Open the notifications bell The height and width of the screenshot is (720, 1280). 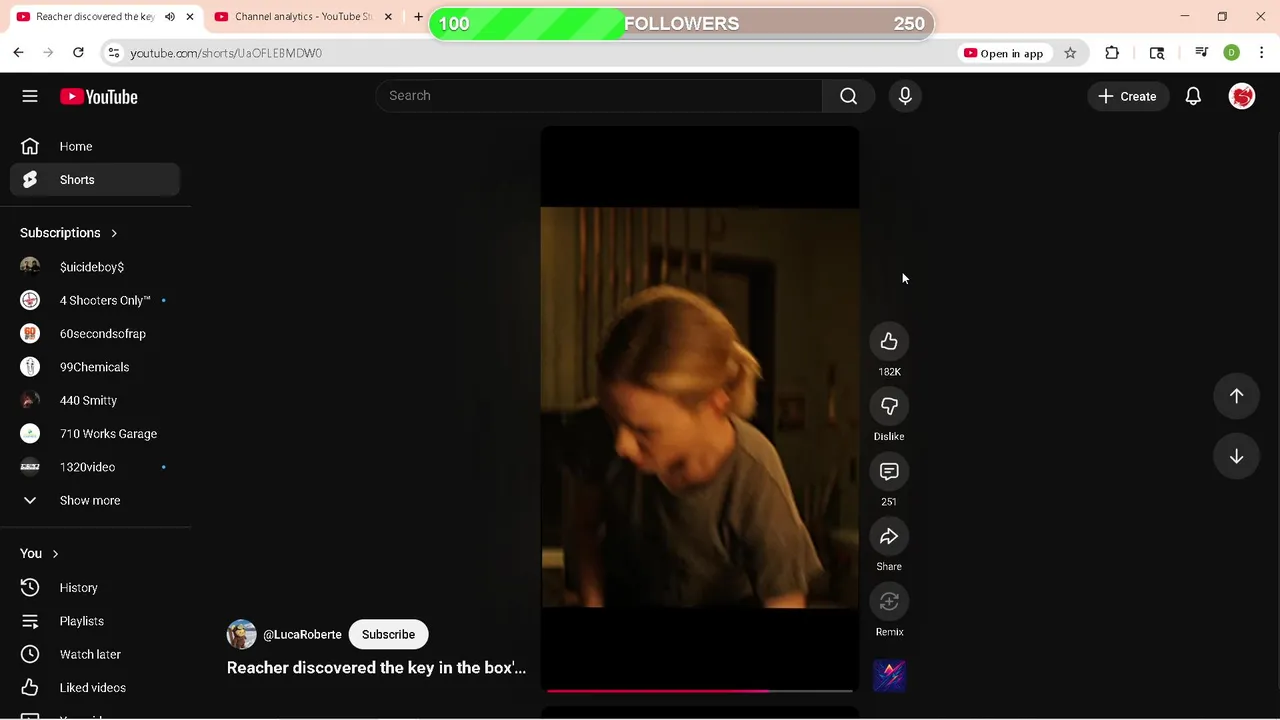[1193, 96]
